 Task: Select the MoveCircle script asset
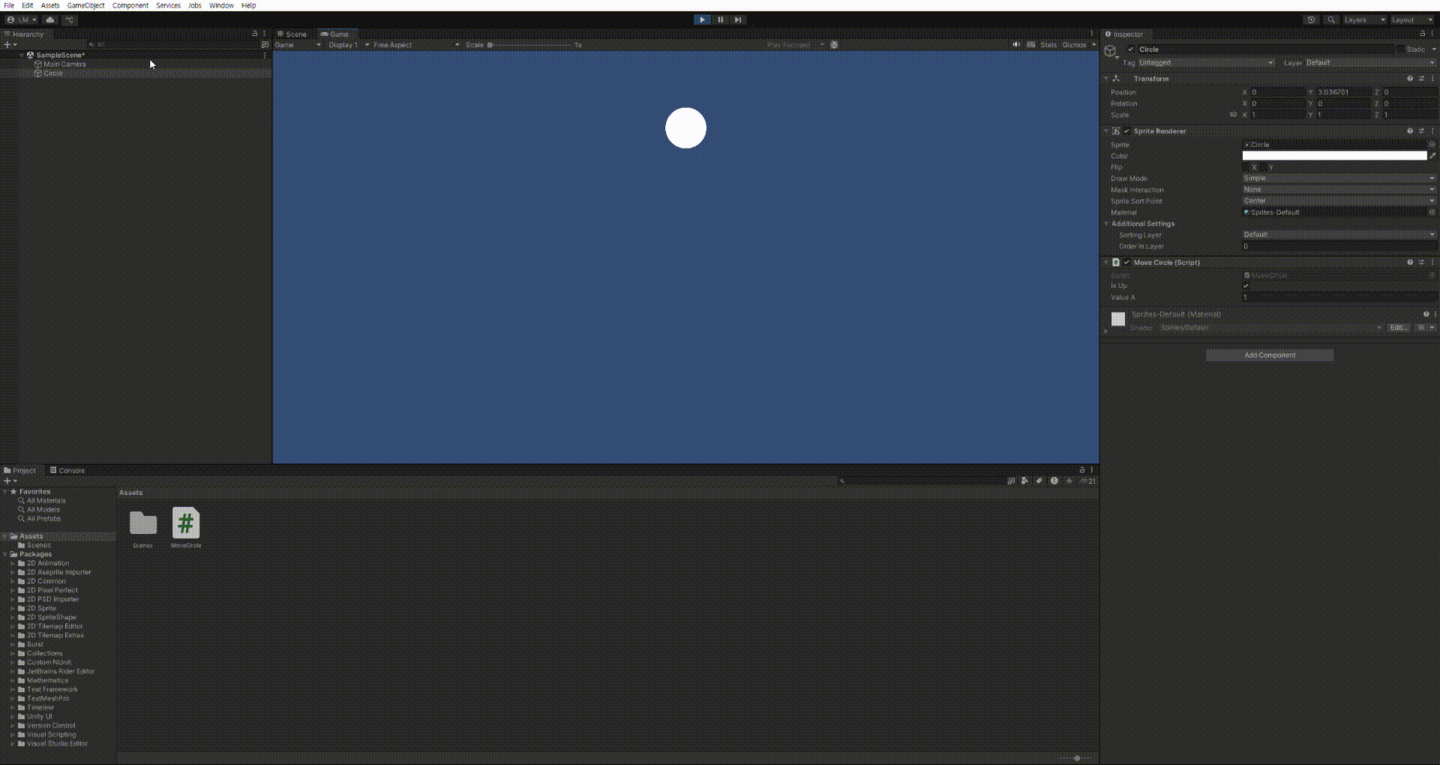click(x=186, y=528)
